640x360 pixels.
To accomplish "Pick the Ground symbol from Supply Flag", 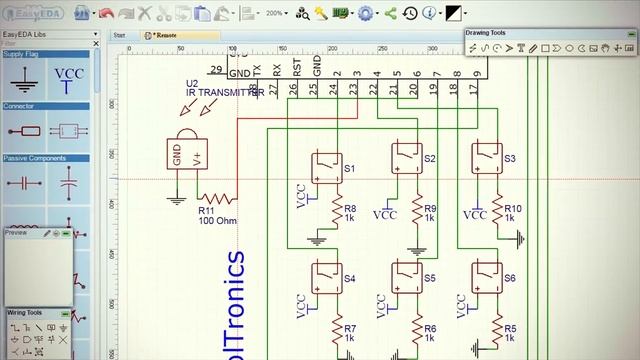I will click(x=24, y=80).
